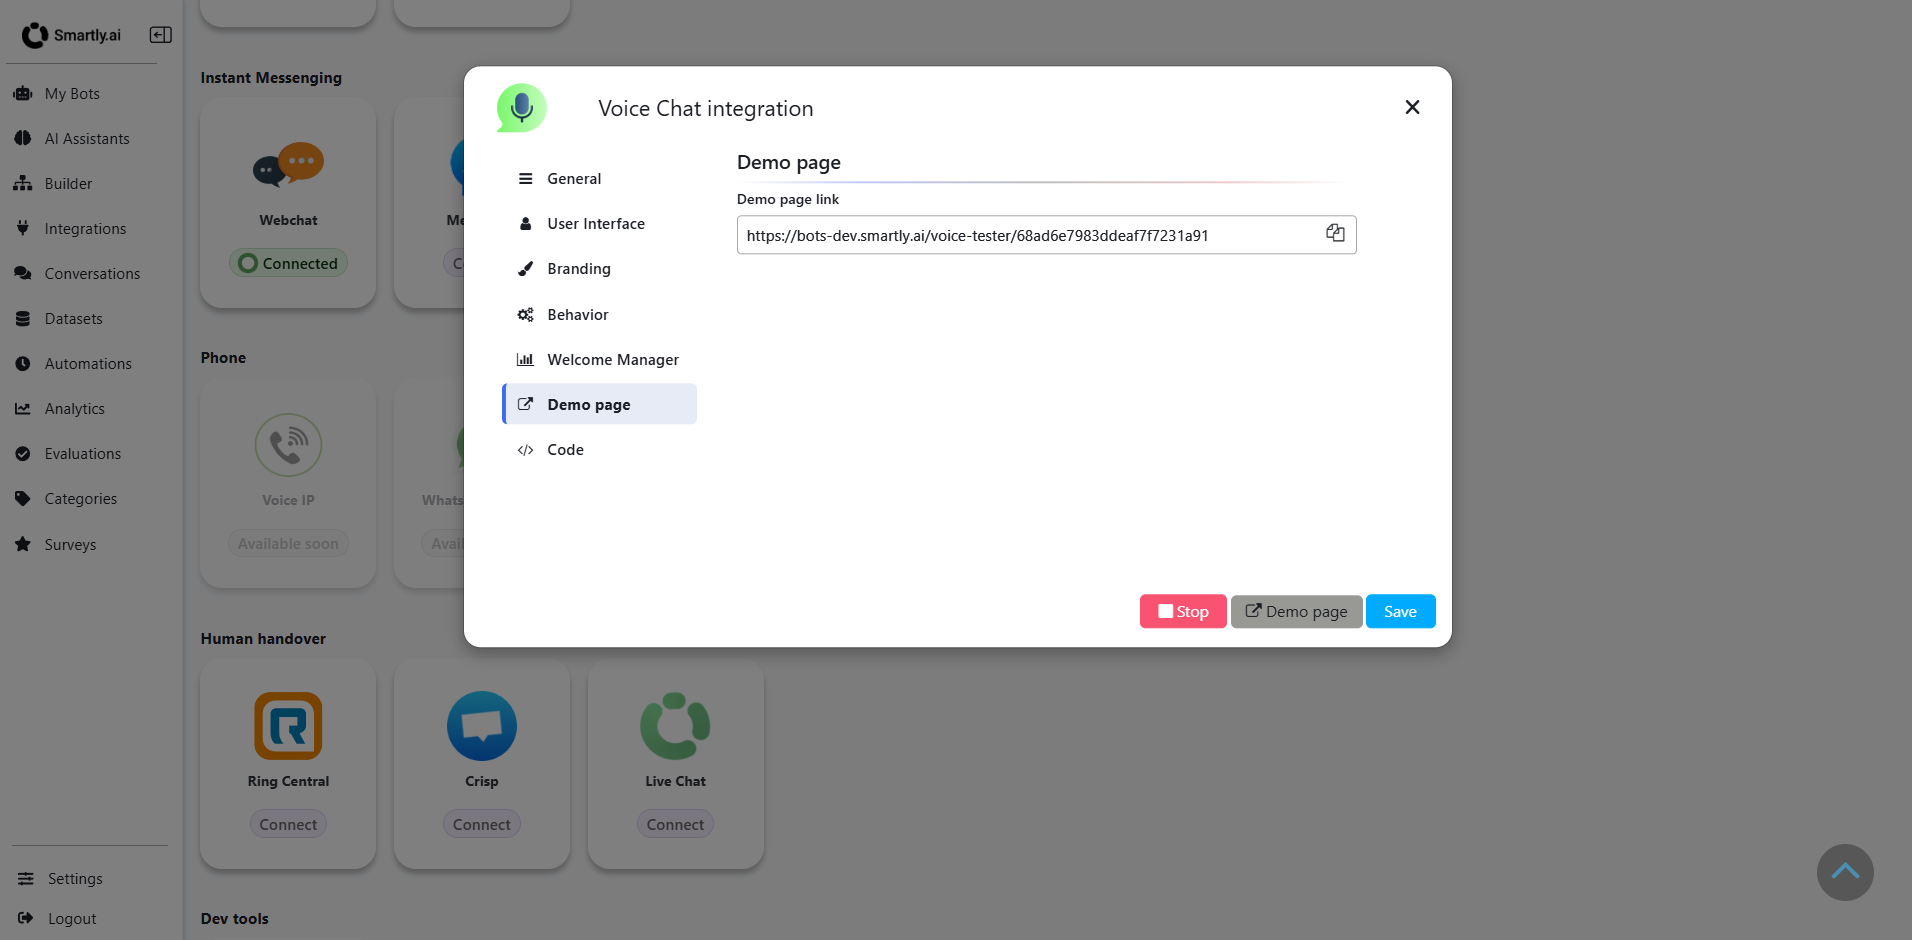Connect the Crisp integration

(x=481, y=823)
